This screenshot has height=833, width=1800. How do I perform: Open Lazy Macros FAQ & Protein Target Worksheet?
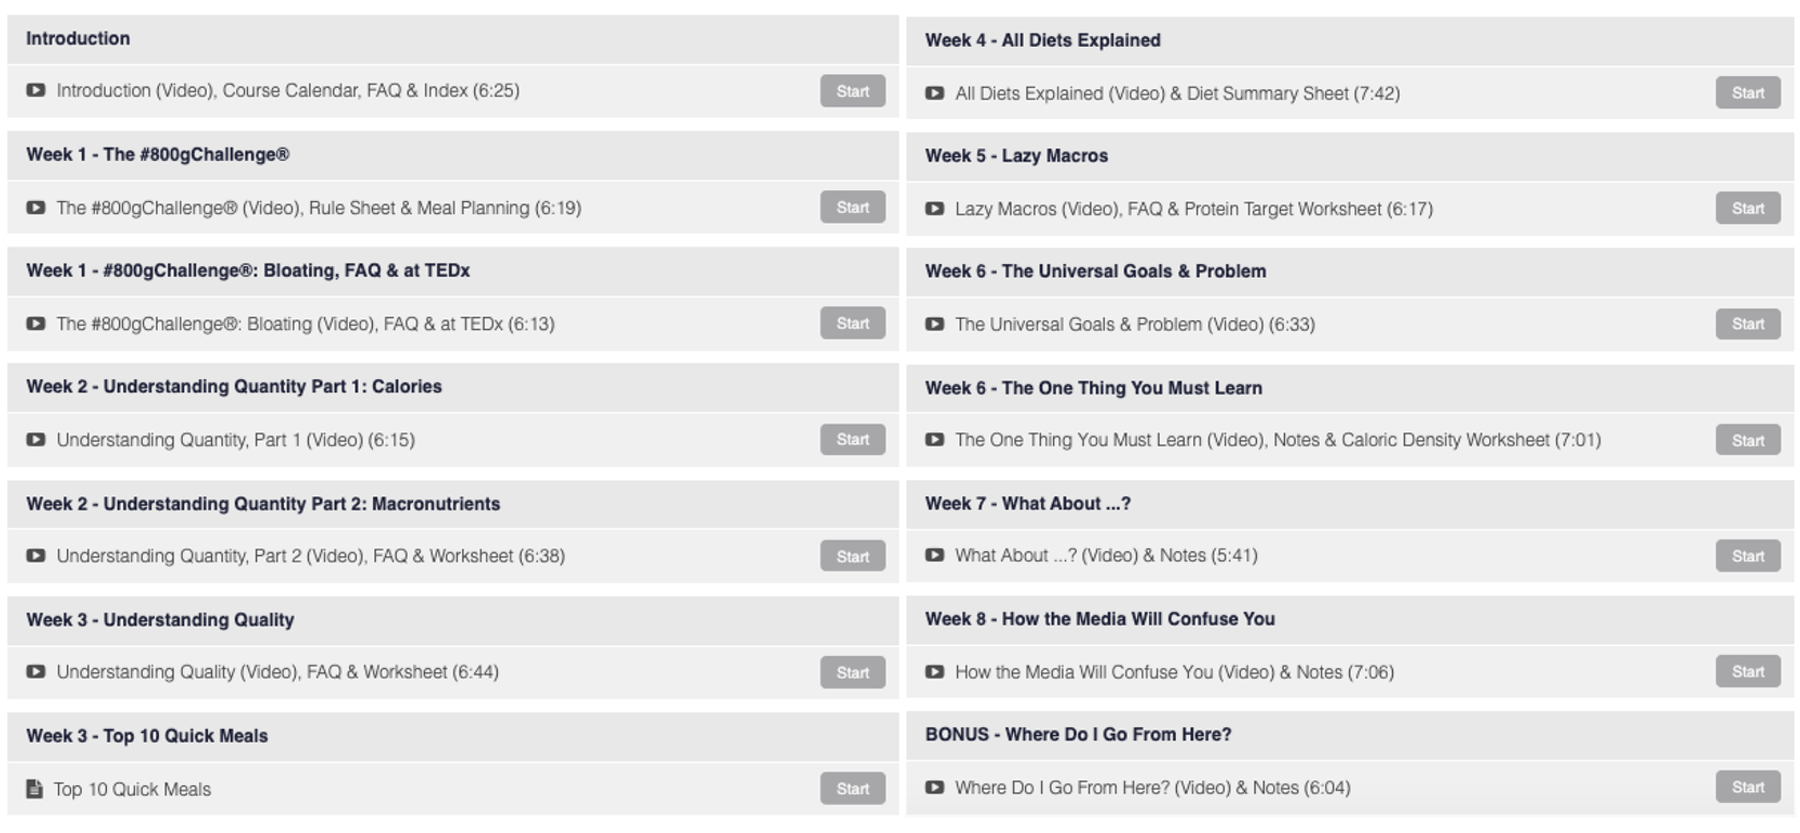(x=1194, y=209)
